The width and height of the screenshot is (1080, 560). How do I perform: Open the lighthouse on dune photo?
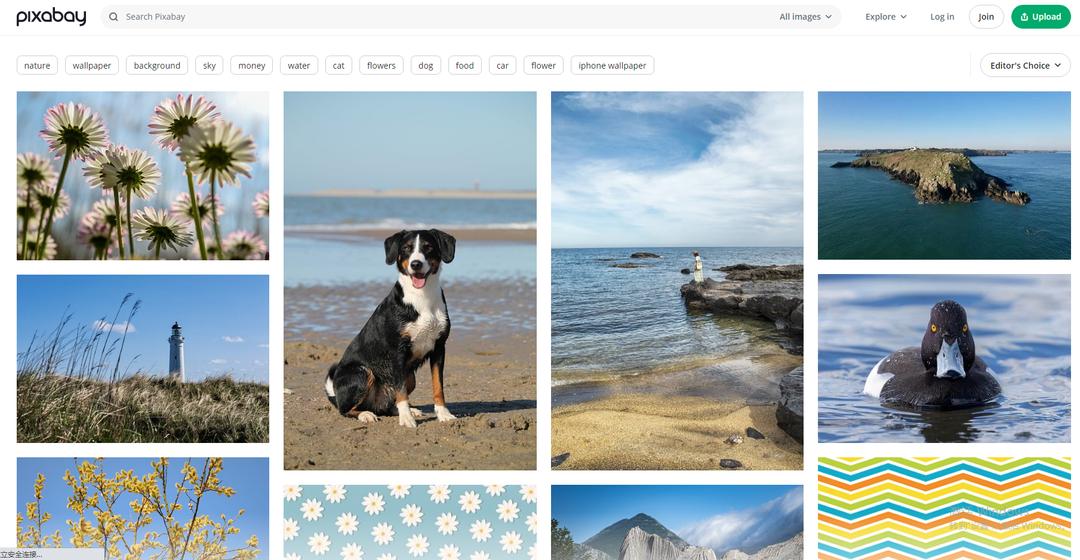[143, 358]
